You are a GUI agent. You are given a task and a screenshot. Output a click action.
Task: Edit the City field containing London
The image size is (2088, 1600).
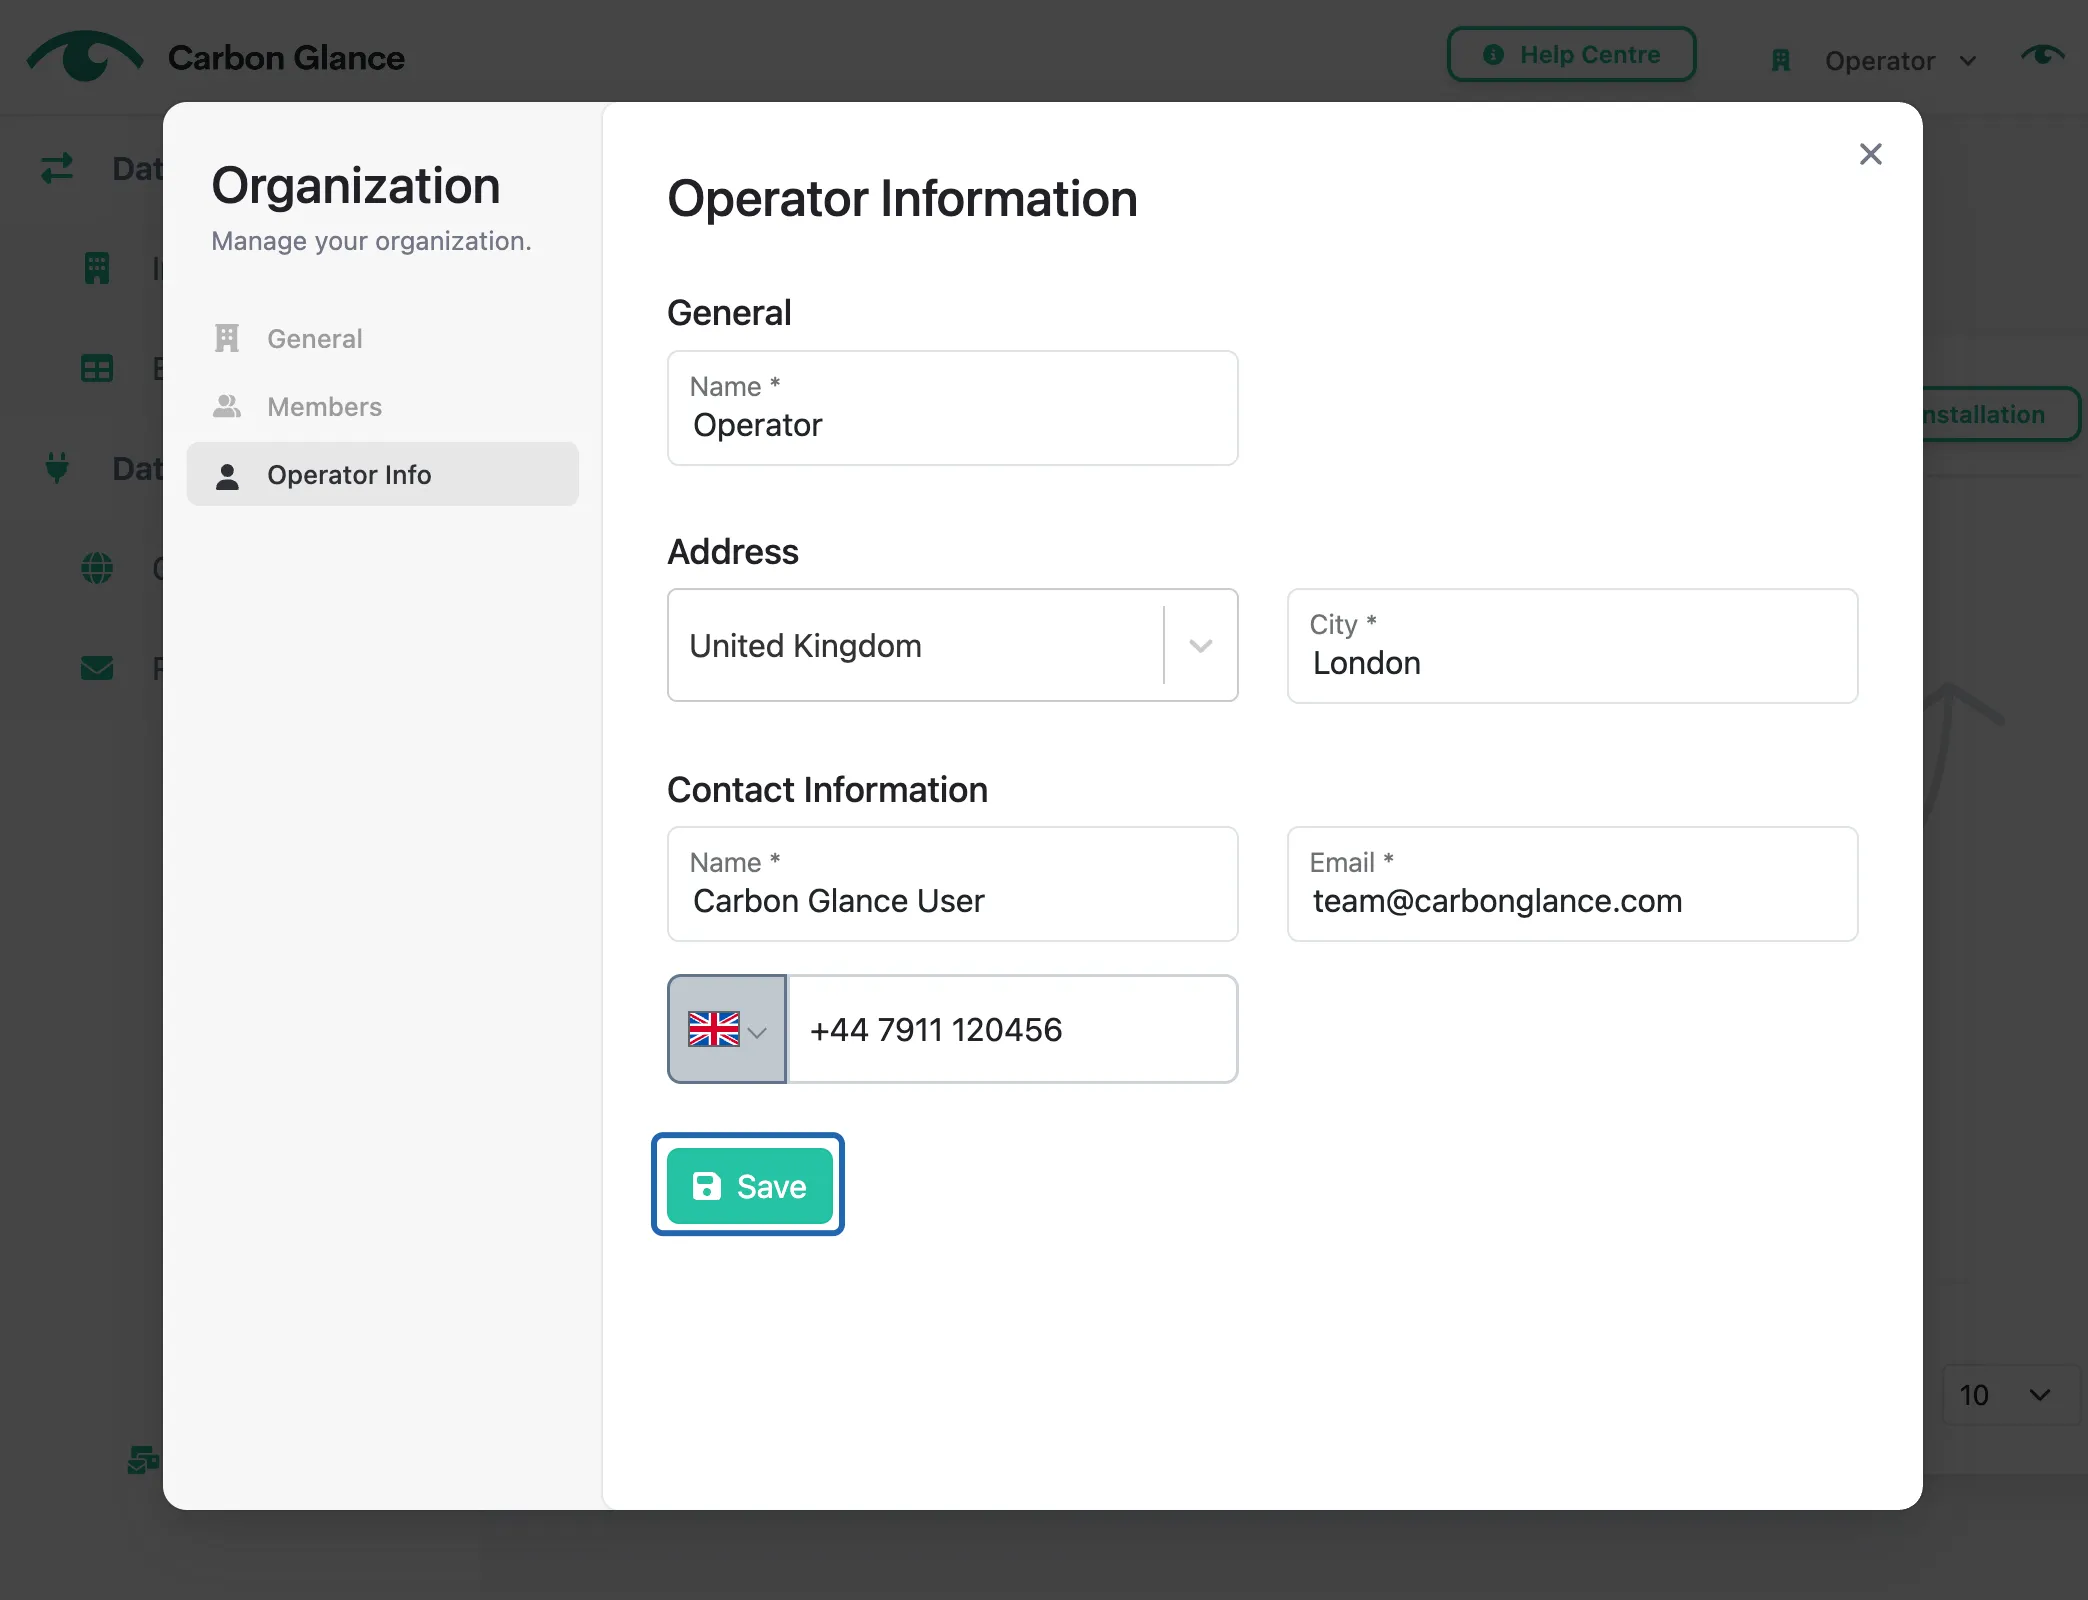pos(1572,646)
